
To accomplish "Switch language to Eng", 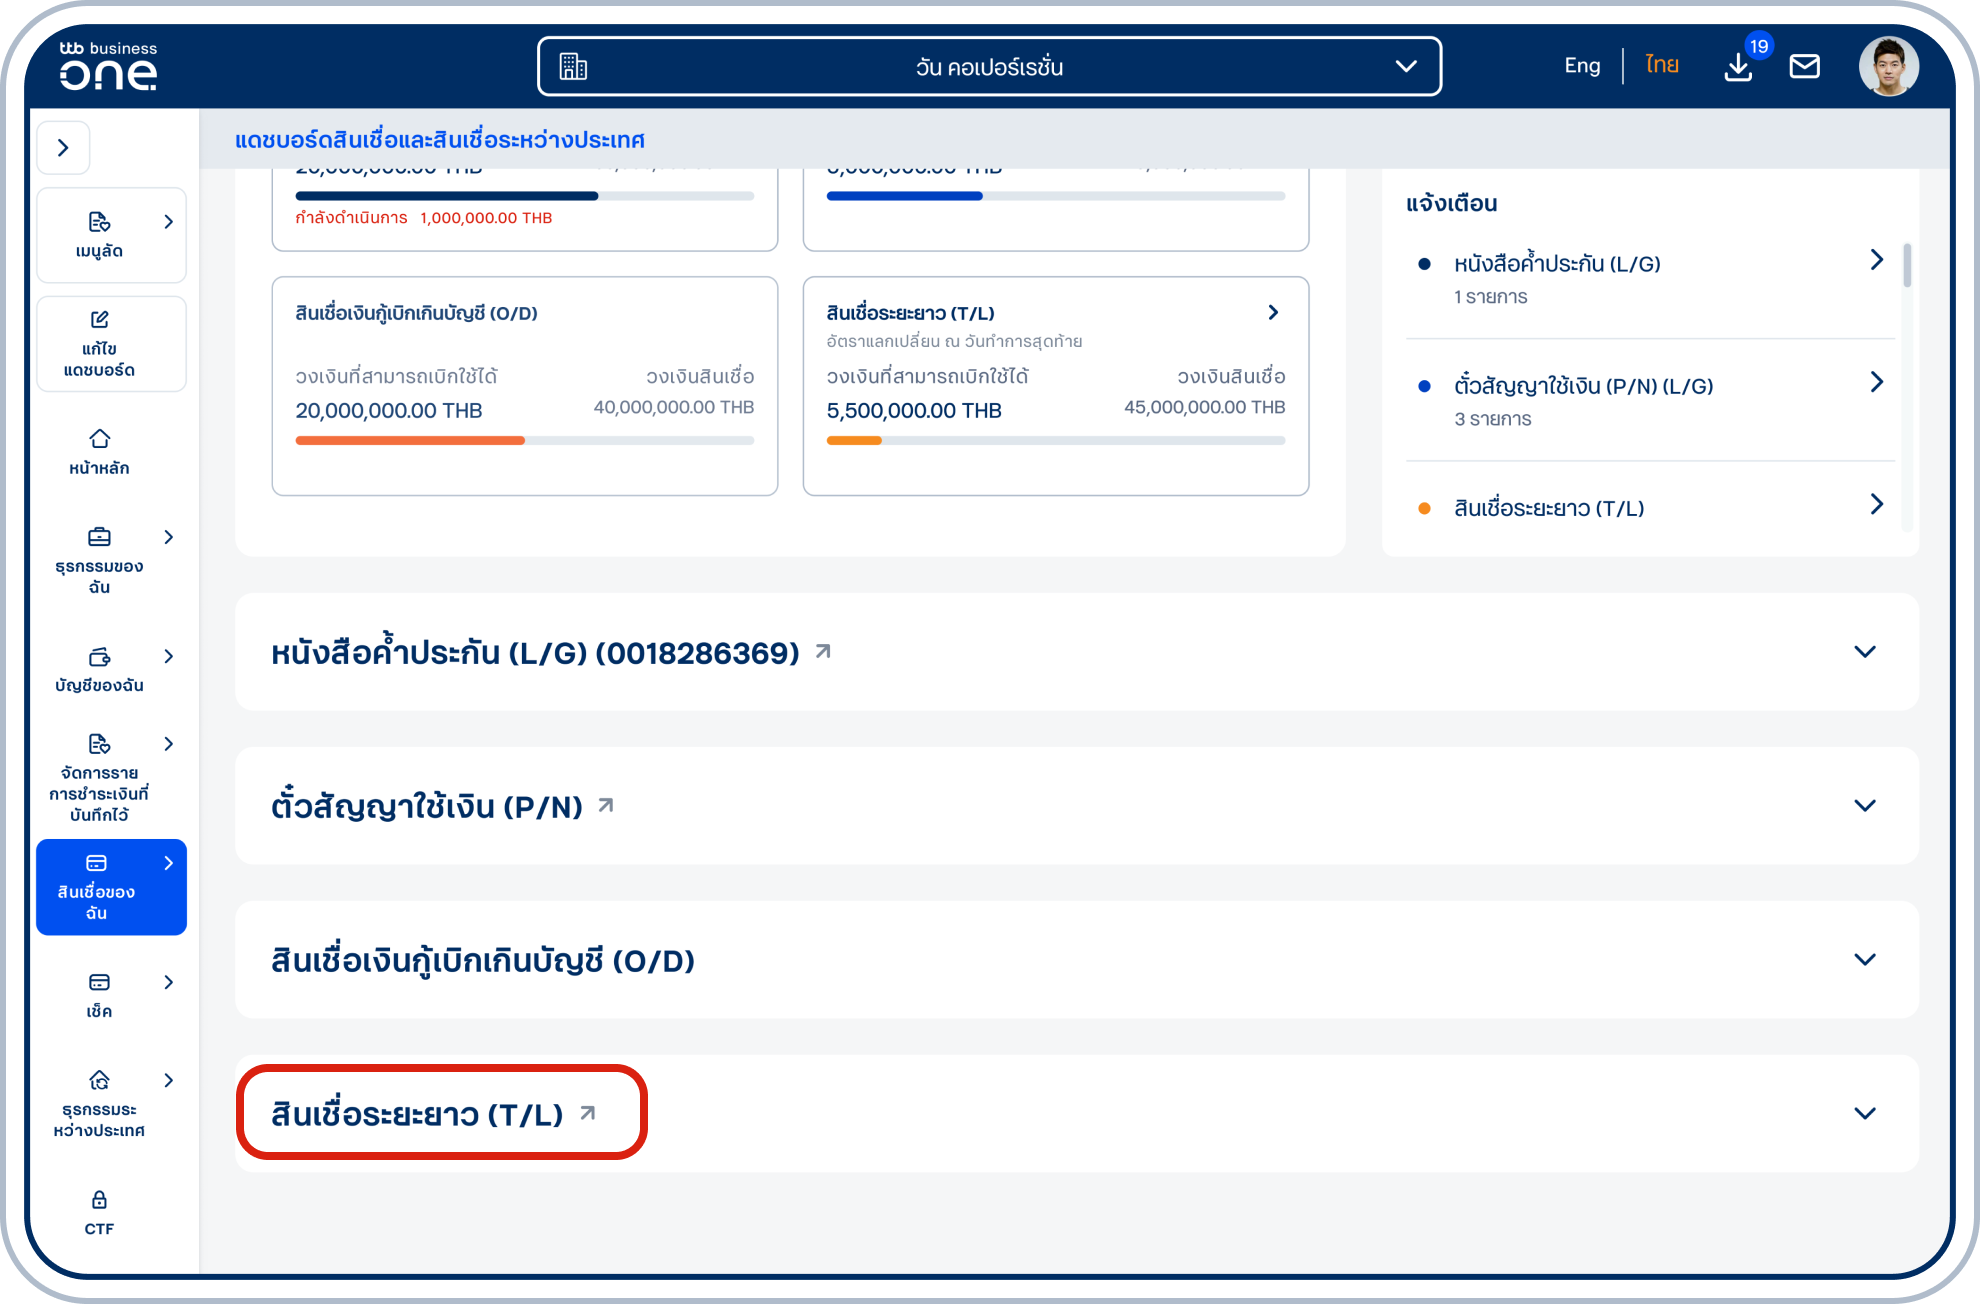I will point(1581,64).
